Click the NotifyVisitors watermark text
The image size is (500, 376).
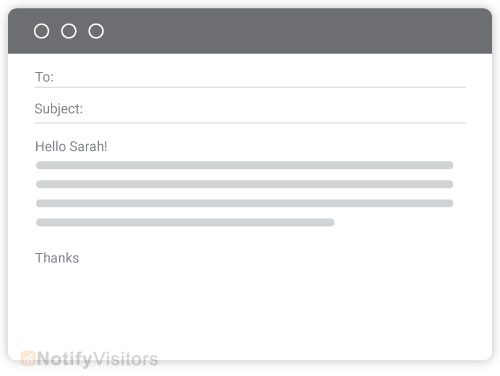pyautogui.click(x=97, y=359)
